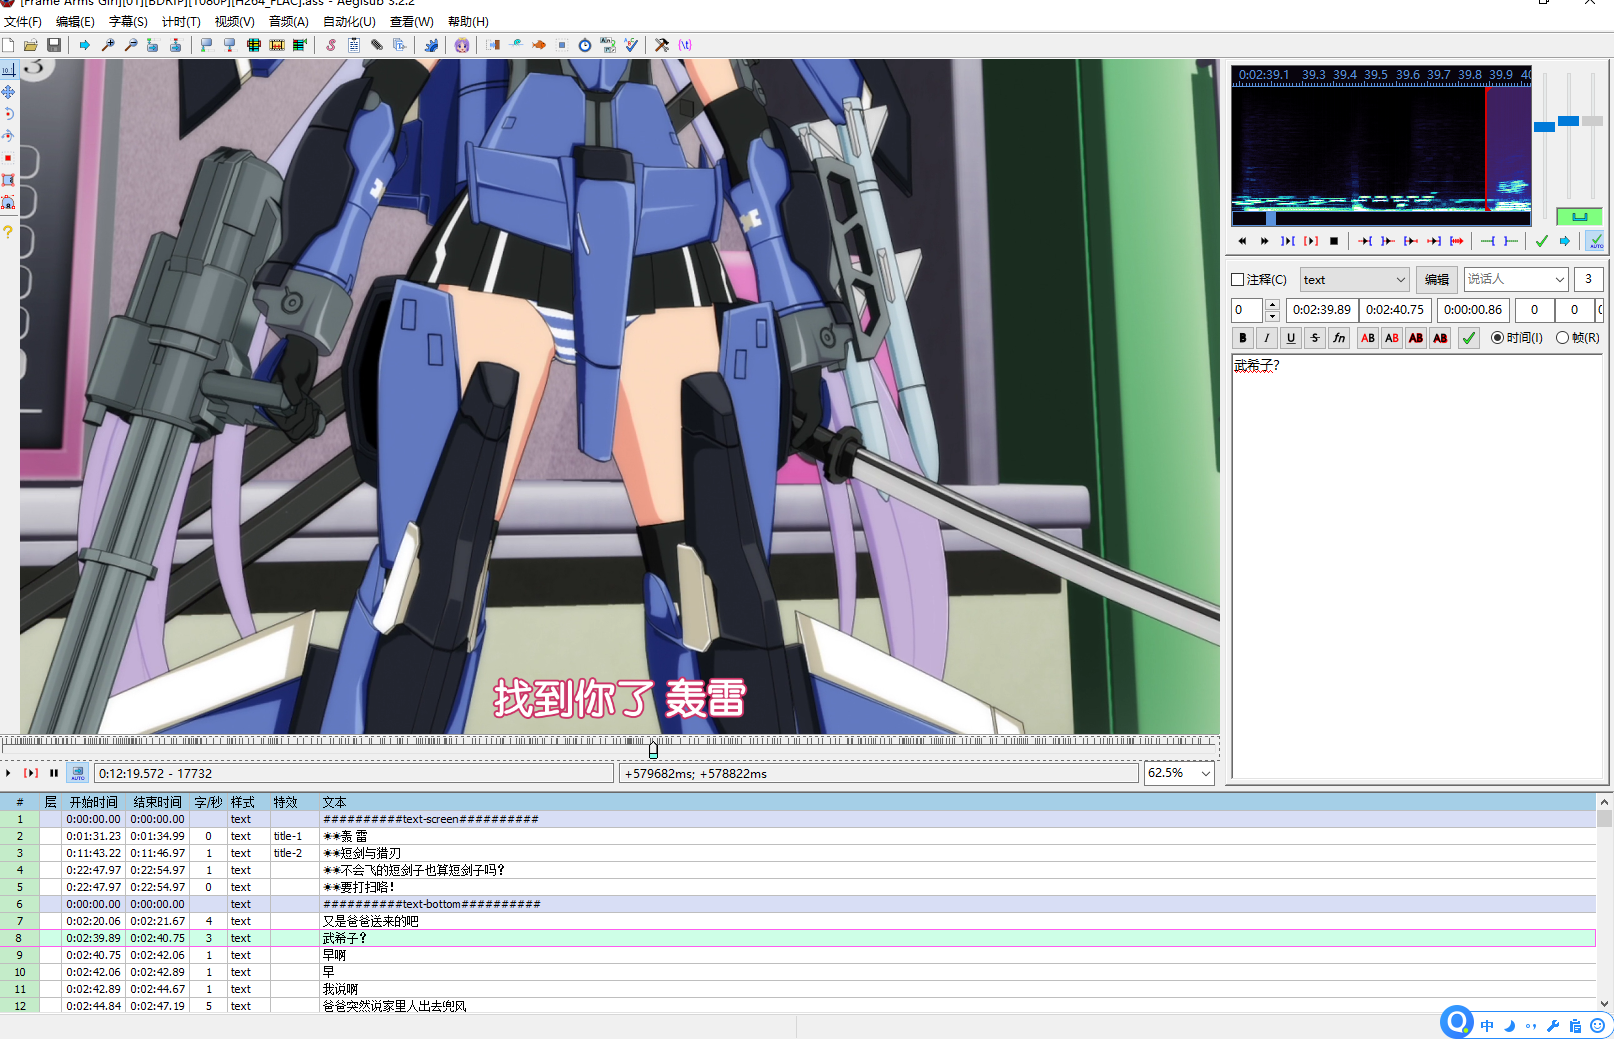Zoom in video with magnifier plus icon
Image resolution: width=1614 pixels, height=1039 pixels.
108,45
